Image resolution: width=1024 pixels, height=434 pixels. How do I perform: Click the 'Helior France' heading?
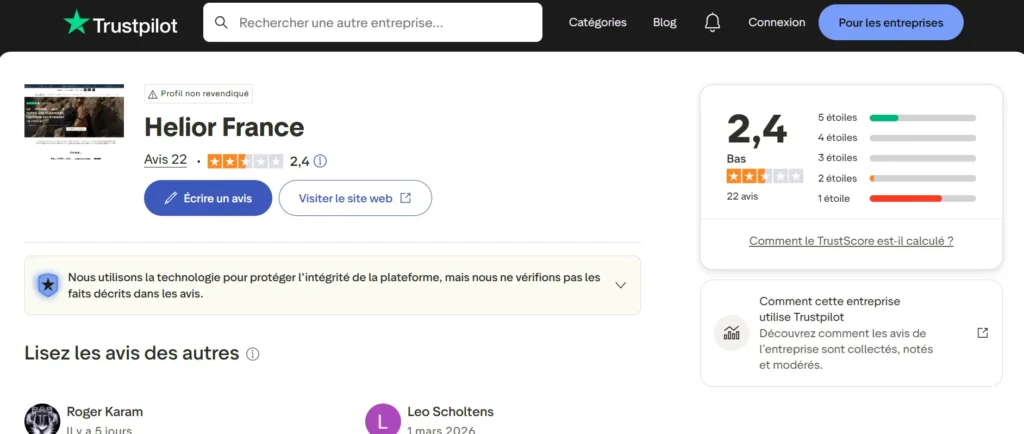coord(224,127)
